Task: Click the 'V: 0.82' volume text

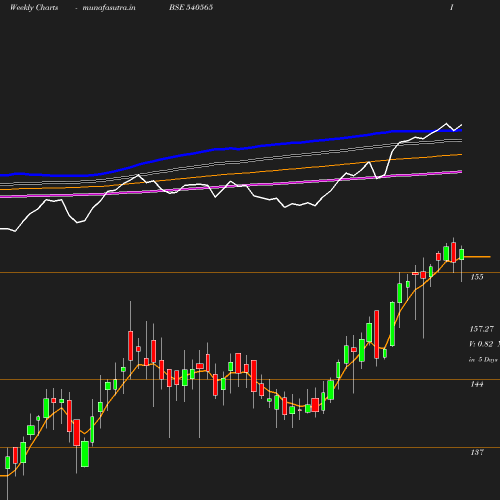Action: click(481, 344)
